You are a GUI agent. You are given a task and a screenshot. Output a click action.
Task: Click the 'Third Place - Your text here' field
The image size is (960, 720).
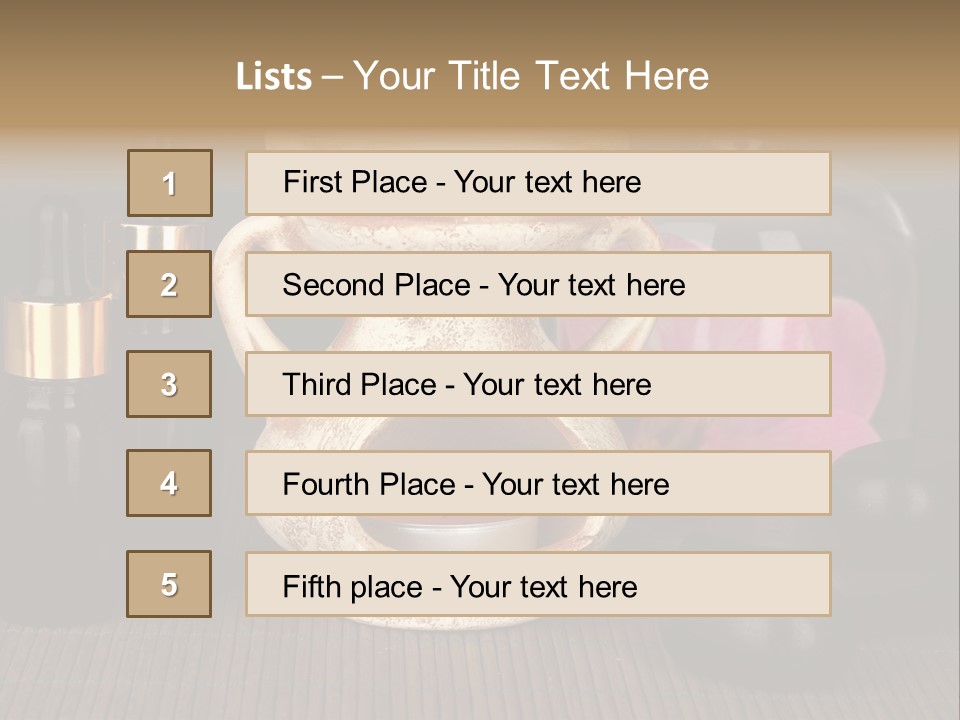[538, 384]
